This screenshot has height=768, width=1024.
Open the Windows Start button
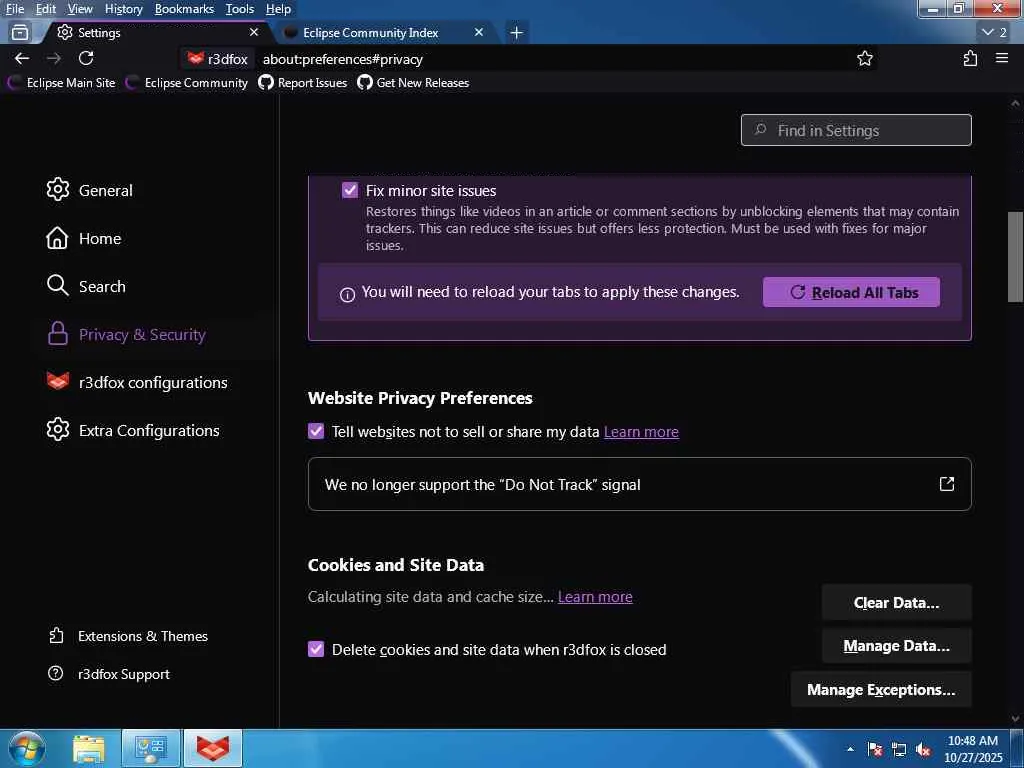pyautogui.click(x=27, y=748)
